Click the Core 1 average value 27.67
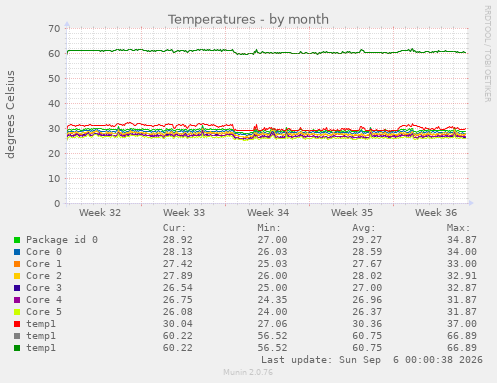This screenshot has width=497, height=383. coord(367,264)
